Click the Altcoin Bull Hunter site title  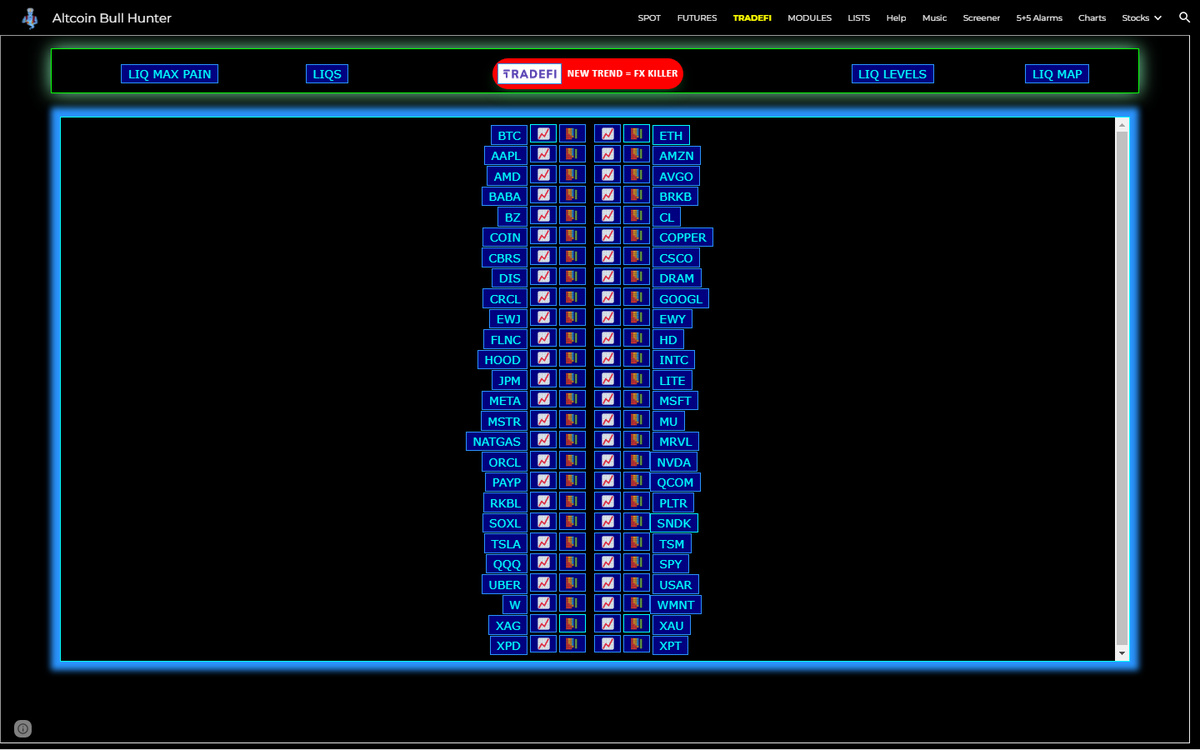[112, 18]
